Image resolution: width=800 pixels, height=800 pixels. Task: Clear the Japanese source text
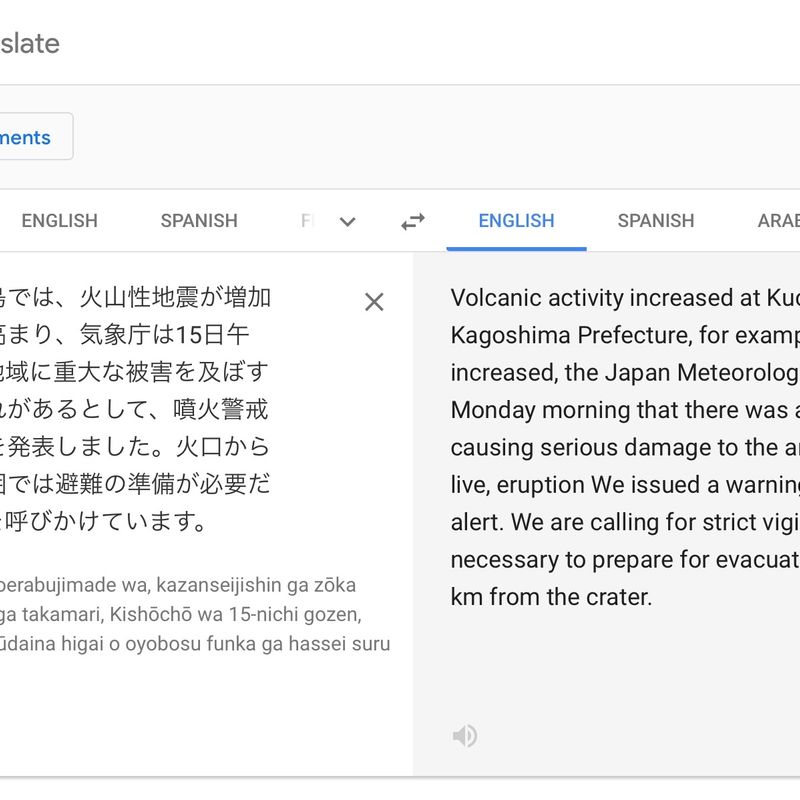click(374, 302)
